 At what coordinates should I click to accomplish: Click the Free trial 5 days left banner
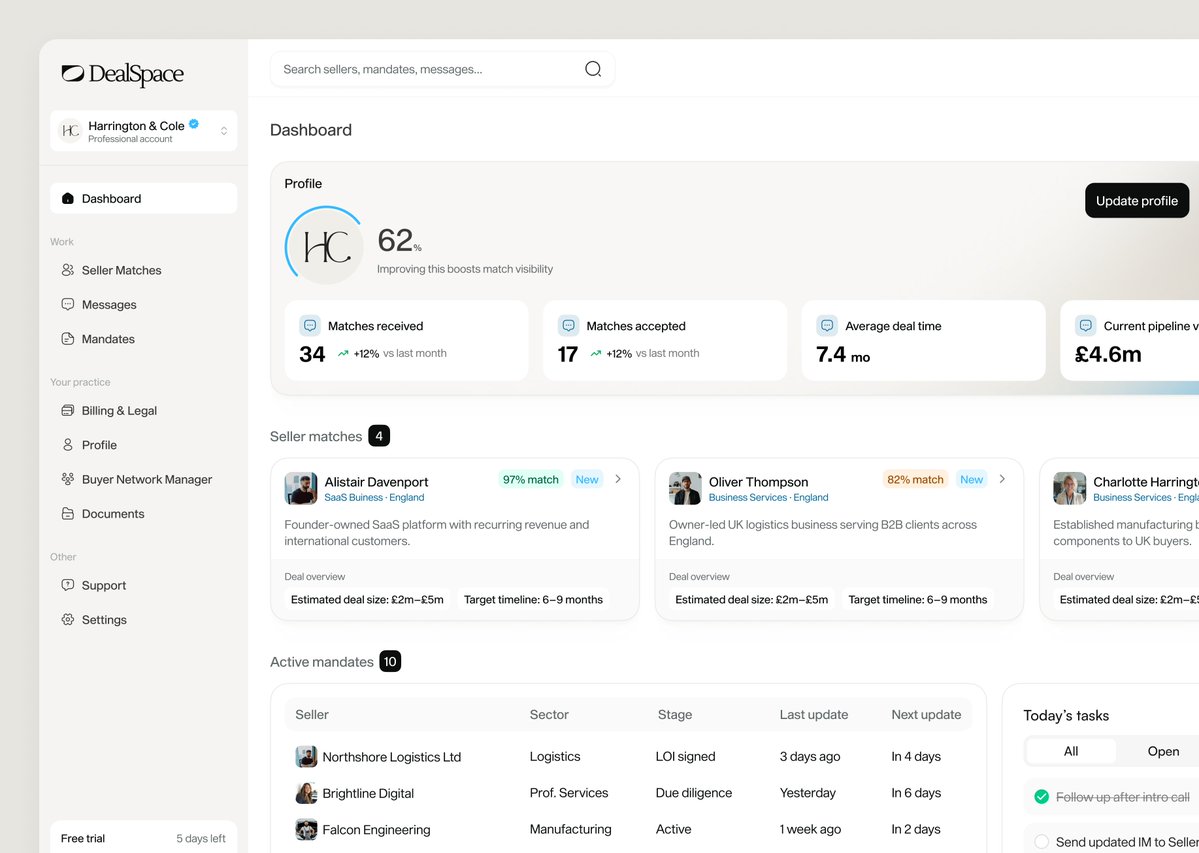tap(144, 838)
